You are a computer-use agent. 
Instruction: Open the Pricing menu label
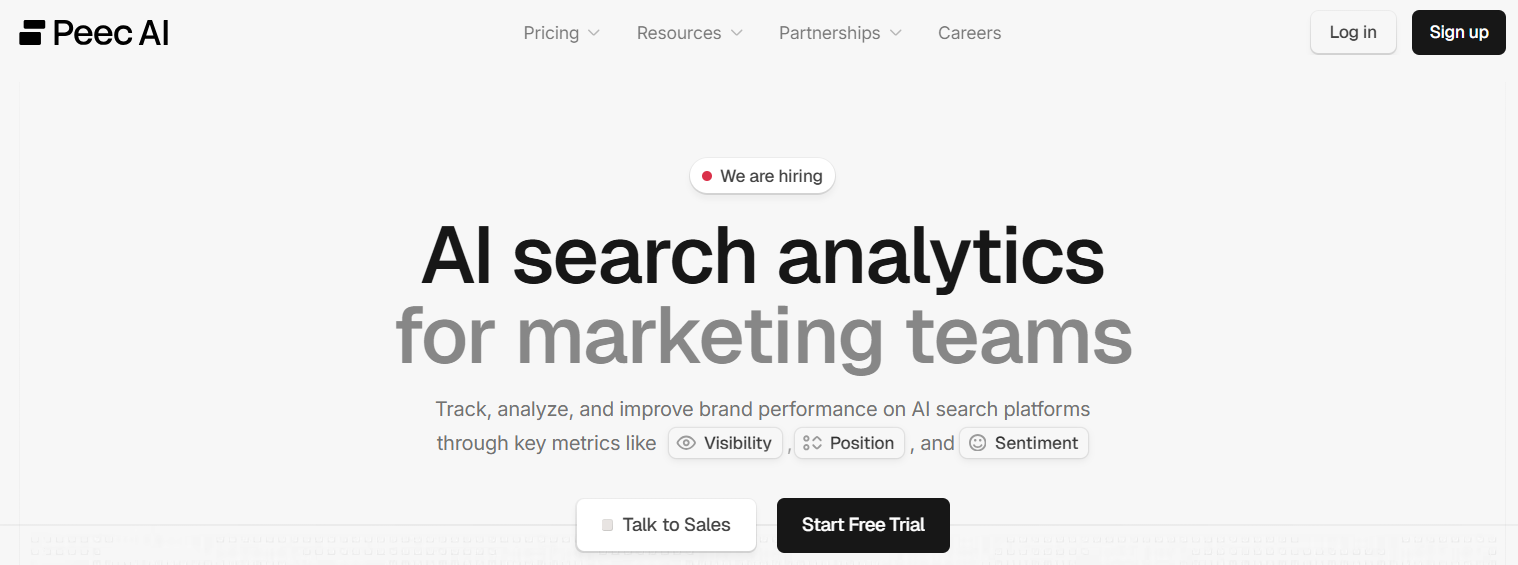tap(551, 33)
